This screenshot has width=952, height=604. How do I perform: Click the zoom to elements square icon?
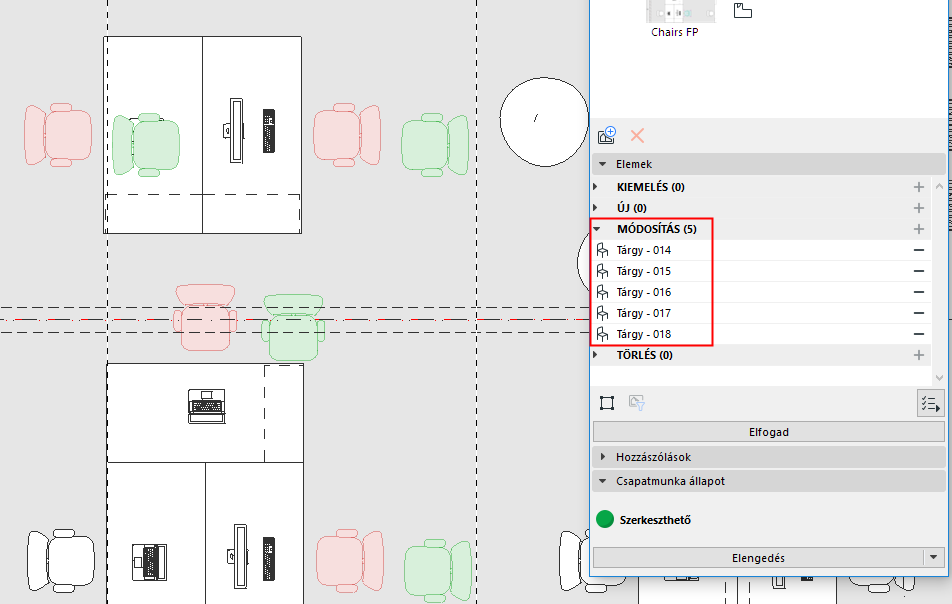coord(607,403)
